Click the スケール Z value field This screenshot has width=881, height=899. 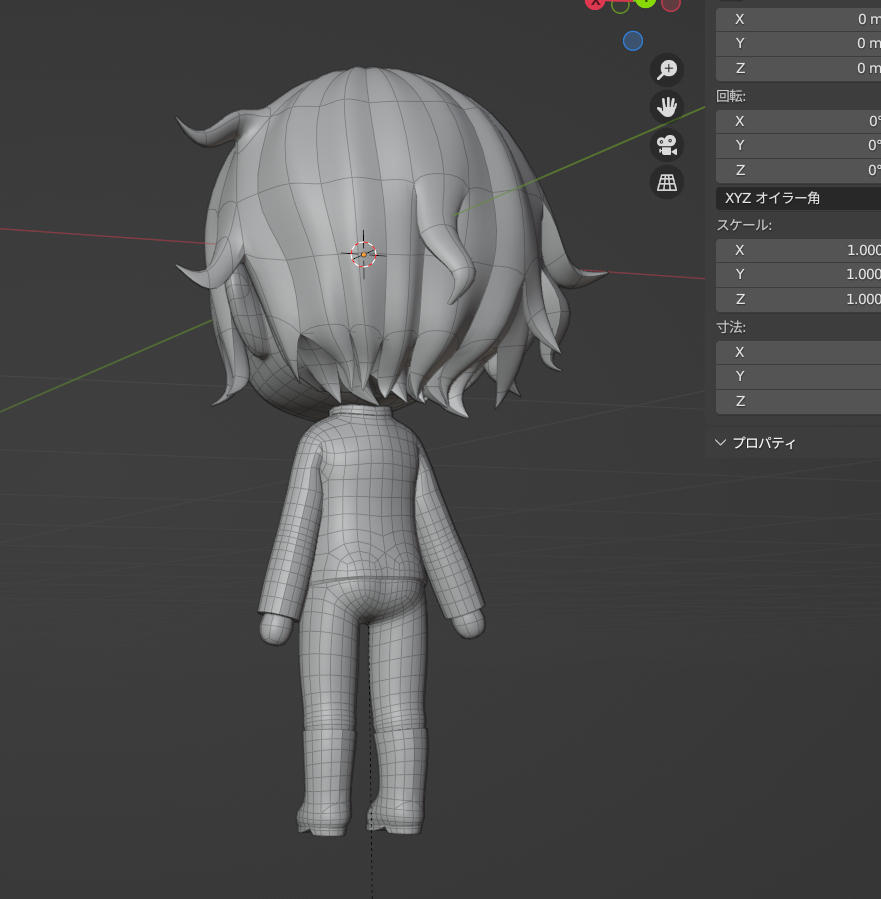(798, 299)
